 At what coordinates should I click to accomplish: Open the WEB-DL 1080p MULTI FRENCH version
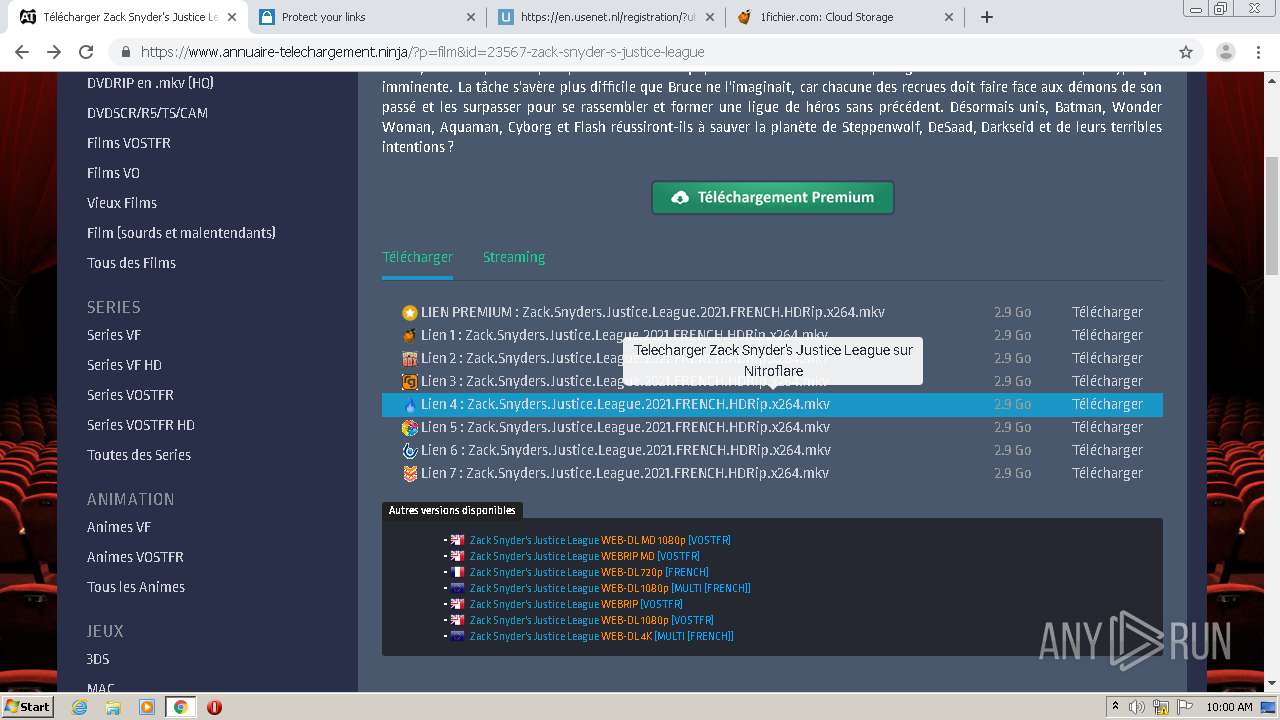tap(610, 588)
